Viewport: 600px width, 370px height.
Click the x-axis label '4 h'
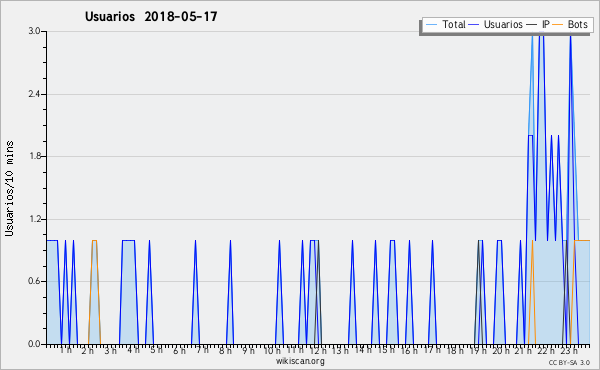[x=134, y=350]
